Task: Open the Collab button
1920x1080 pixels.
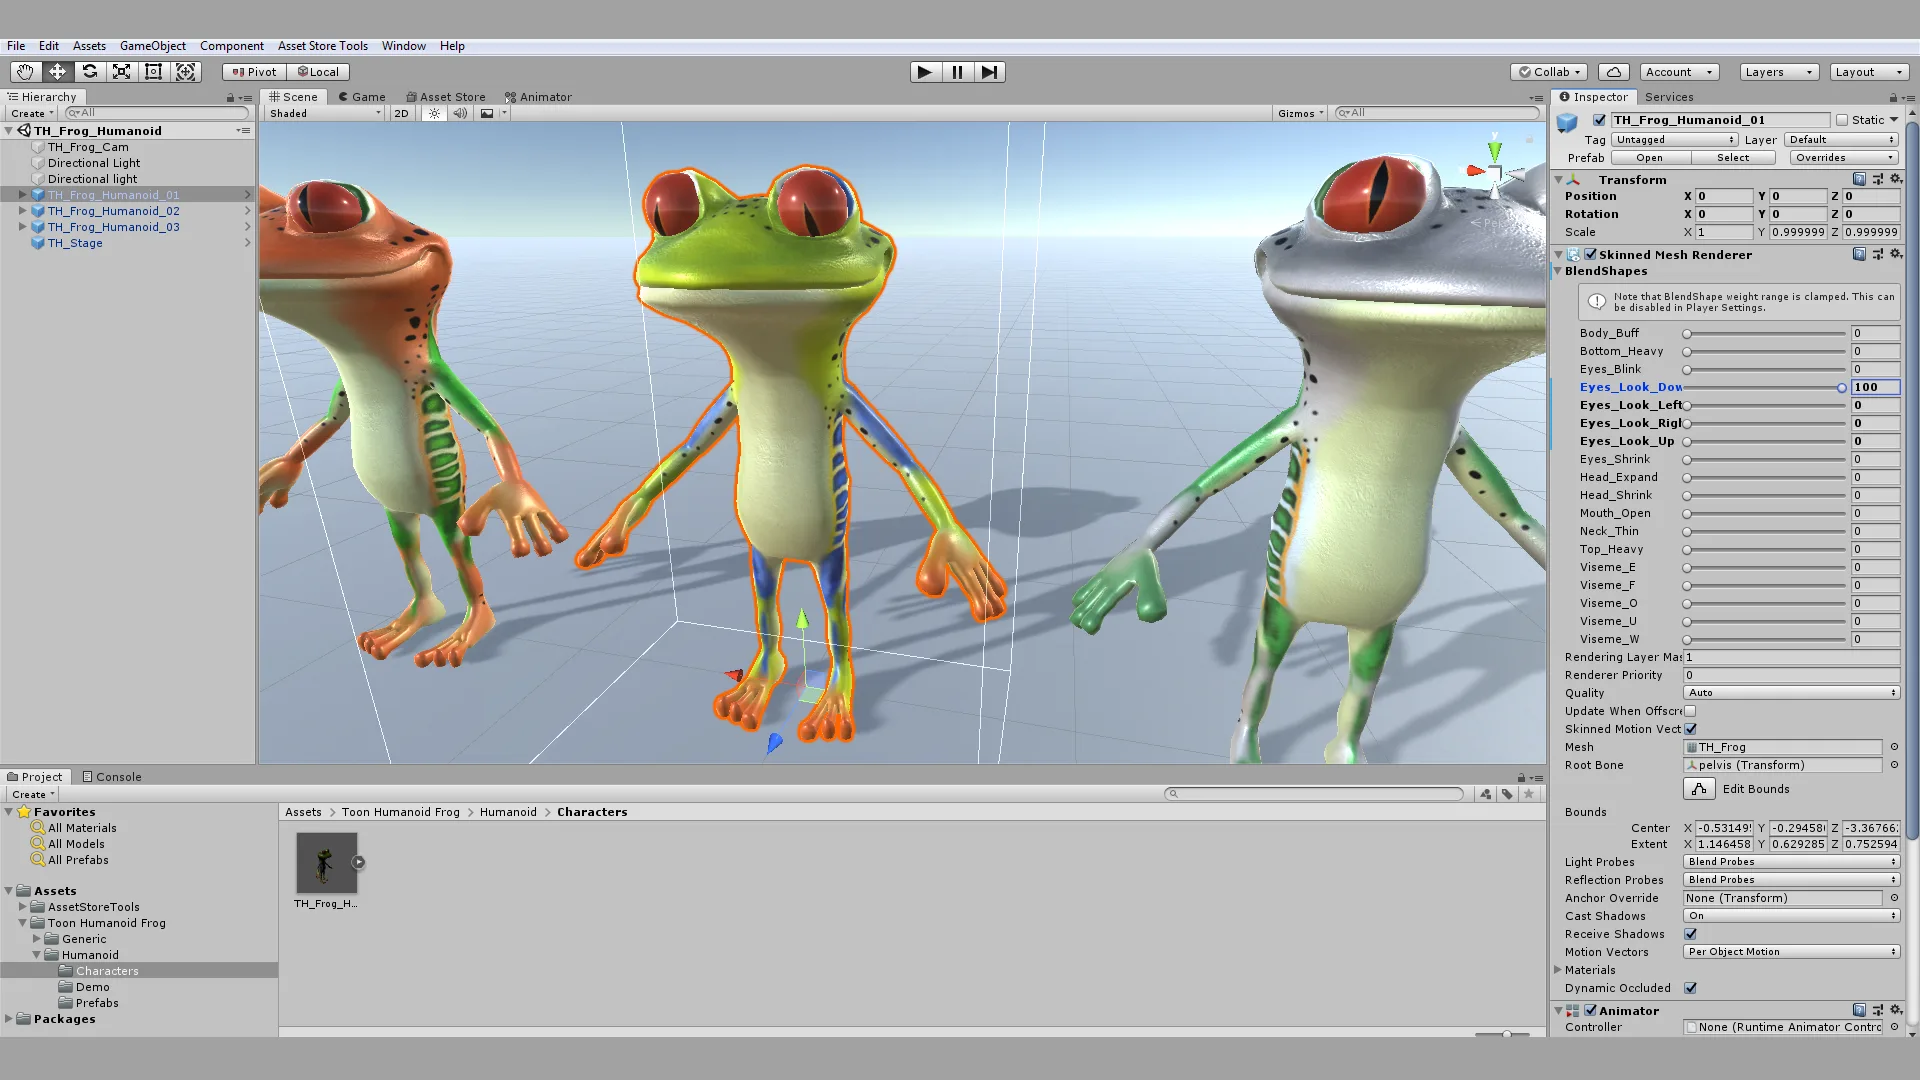Action: point(1549,72)
